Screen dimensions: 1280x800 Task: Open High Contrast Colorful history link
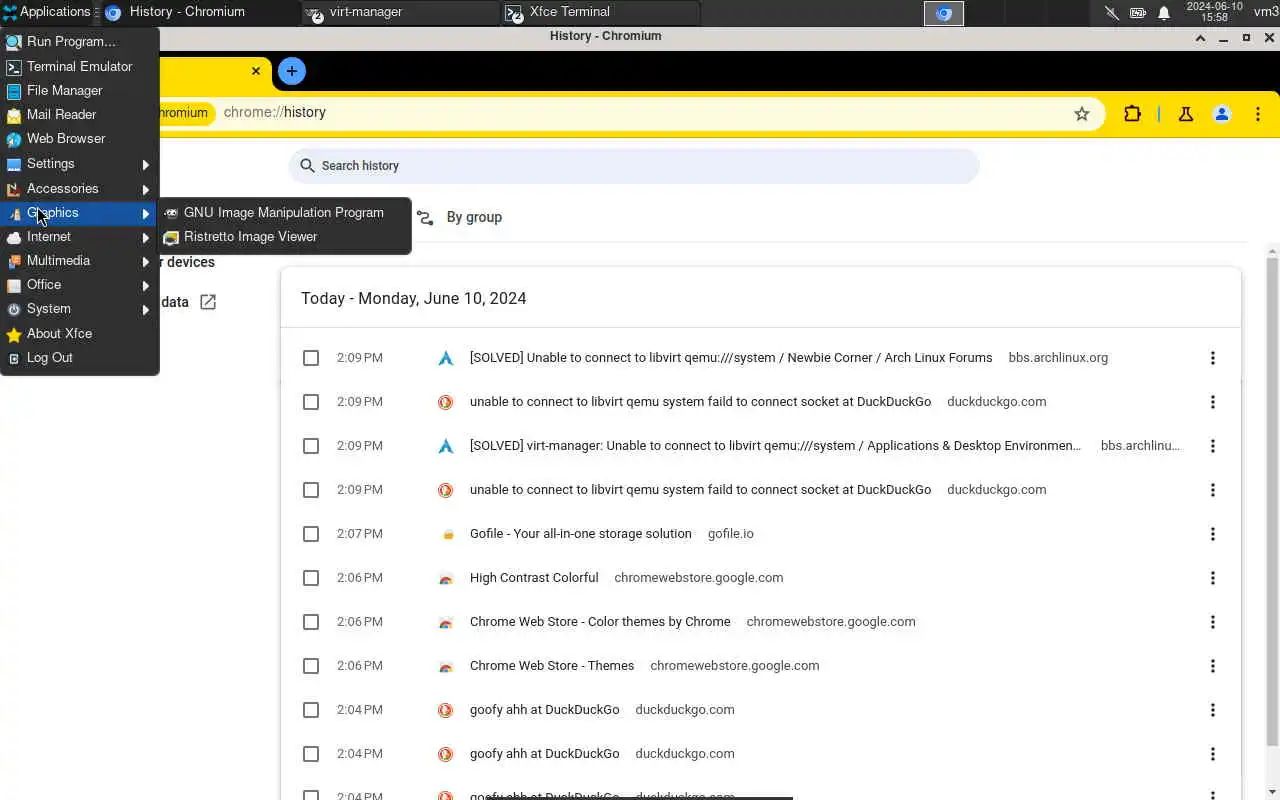pos(534,578)
